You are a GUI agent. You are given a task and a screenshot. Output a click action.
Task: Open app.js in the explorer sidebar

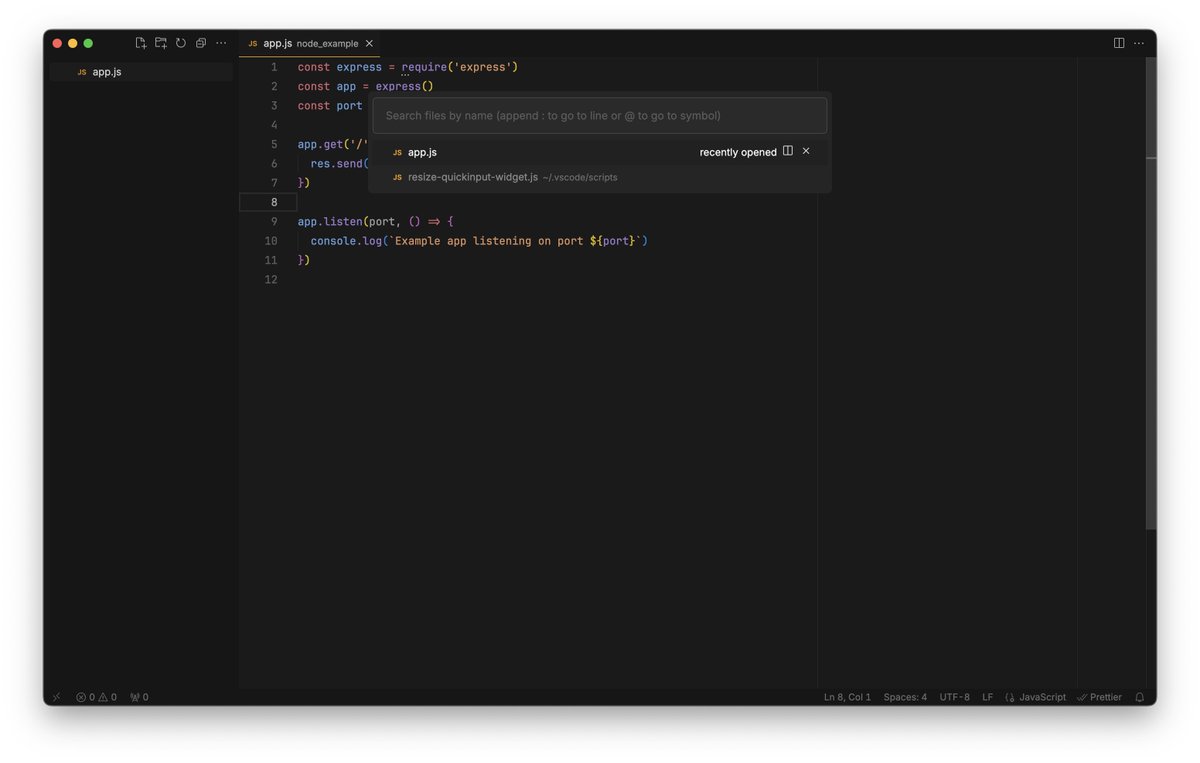coord(141,72)
